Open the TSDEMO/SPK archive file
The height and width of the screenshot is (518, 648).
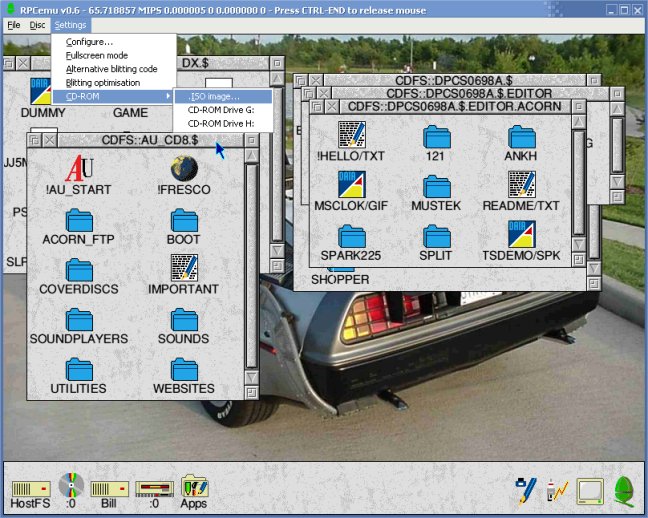(521, 235)
